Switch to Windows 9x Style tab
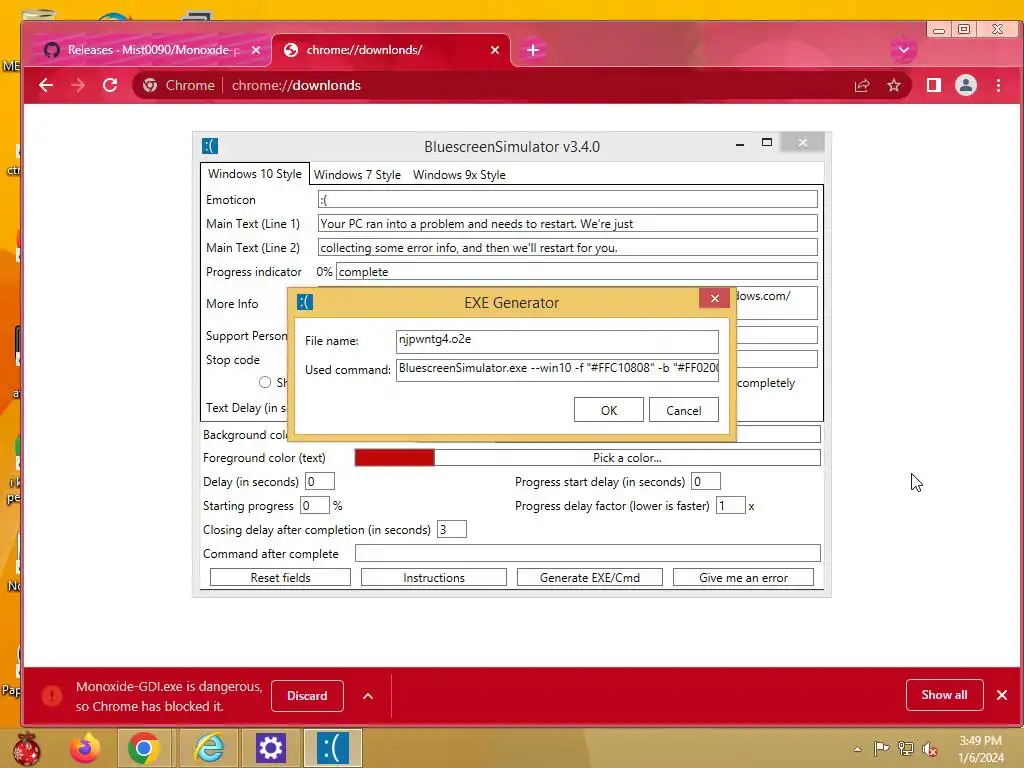1024x768 pixels. 459,175
